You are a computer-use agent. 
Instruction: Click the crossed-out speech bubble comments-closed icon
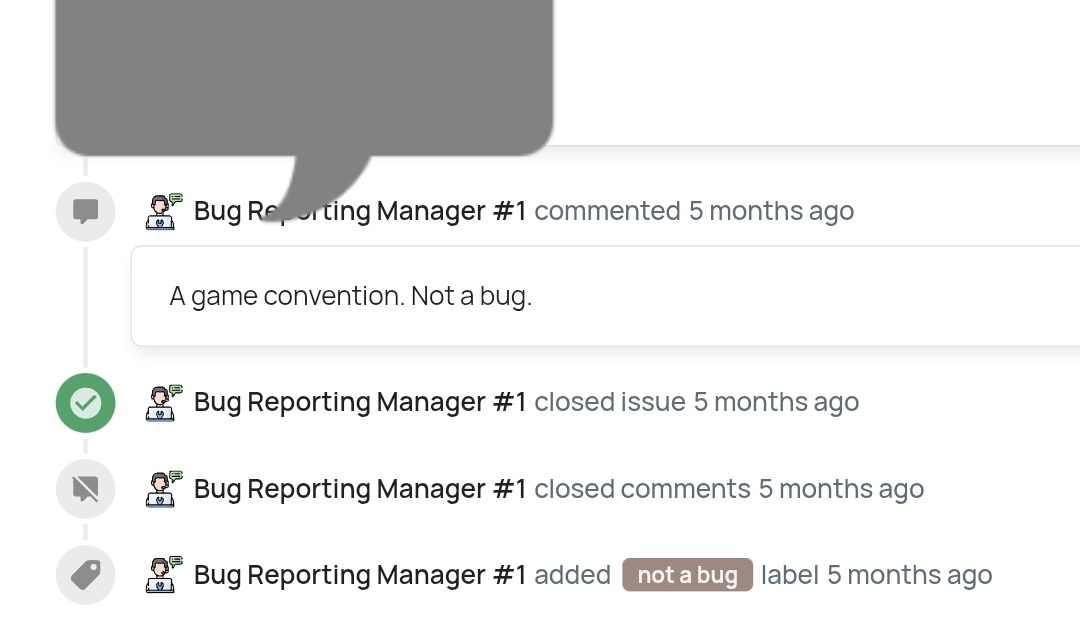pos(85,489)
